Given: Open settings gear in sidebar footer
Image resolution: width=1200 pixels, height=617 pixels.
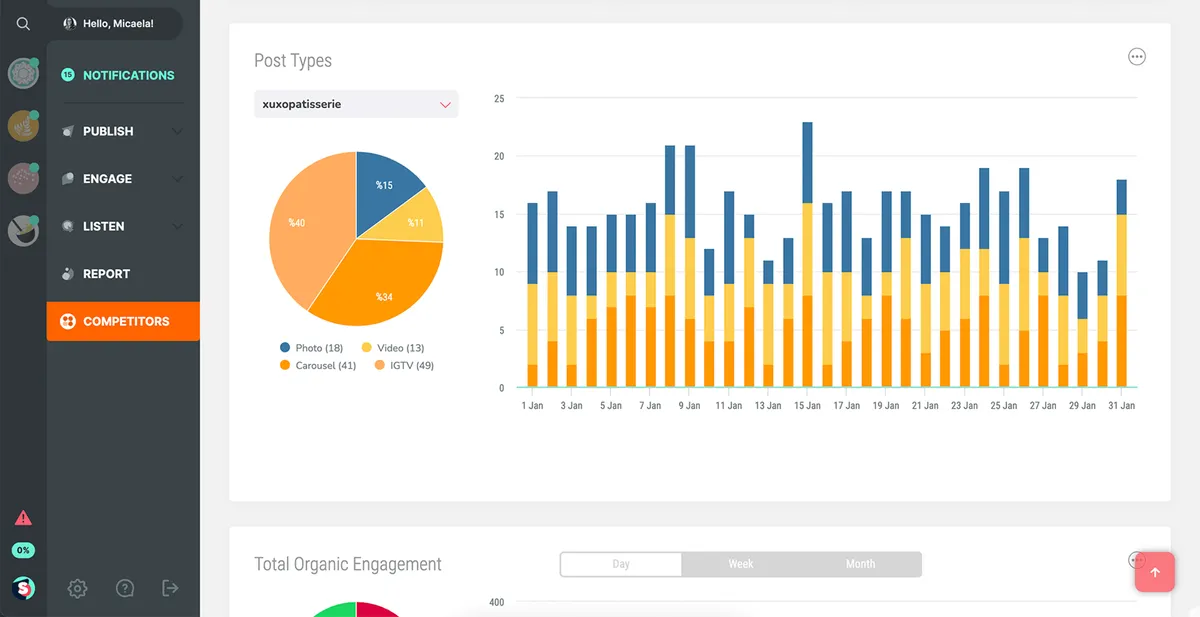Looking at the screenshot, I should [x=77, y=588].
